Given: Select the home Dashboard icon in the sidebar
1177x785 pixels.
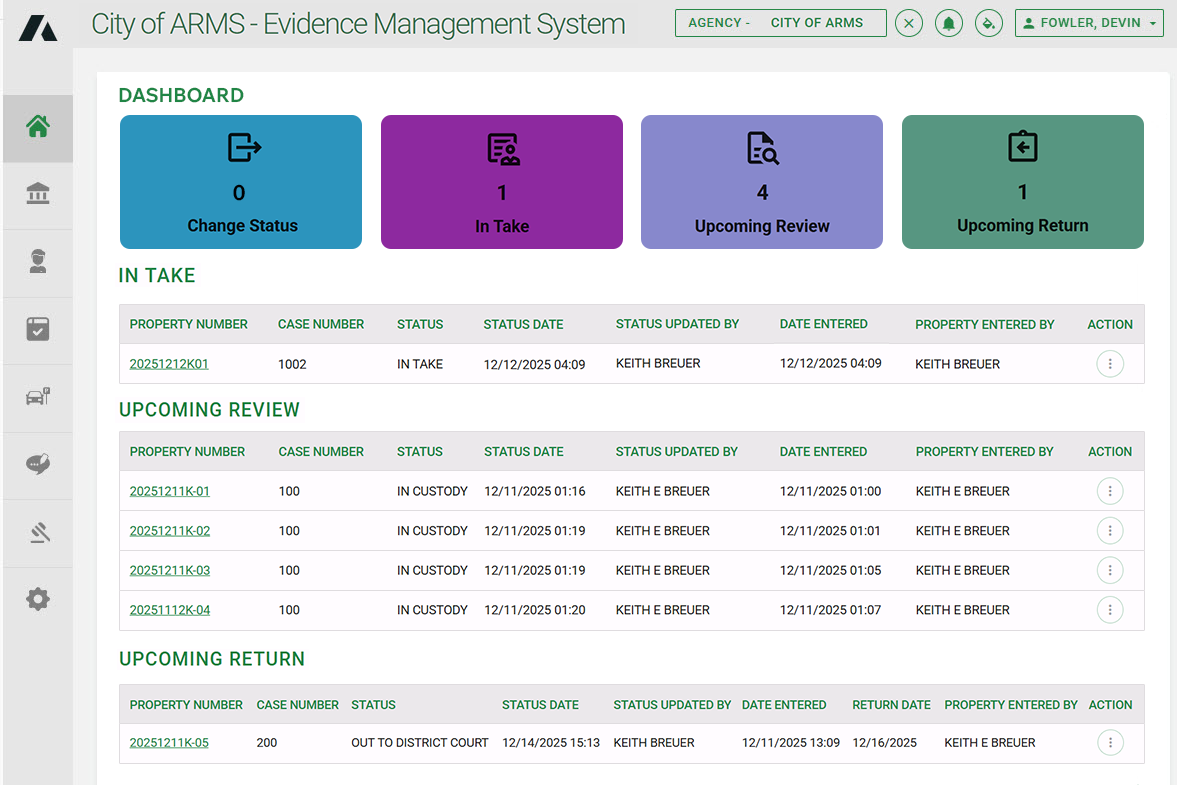Looking at the screenshot, I should (x=37, y=128).
